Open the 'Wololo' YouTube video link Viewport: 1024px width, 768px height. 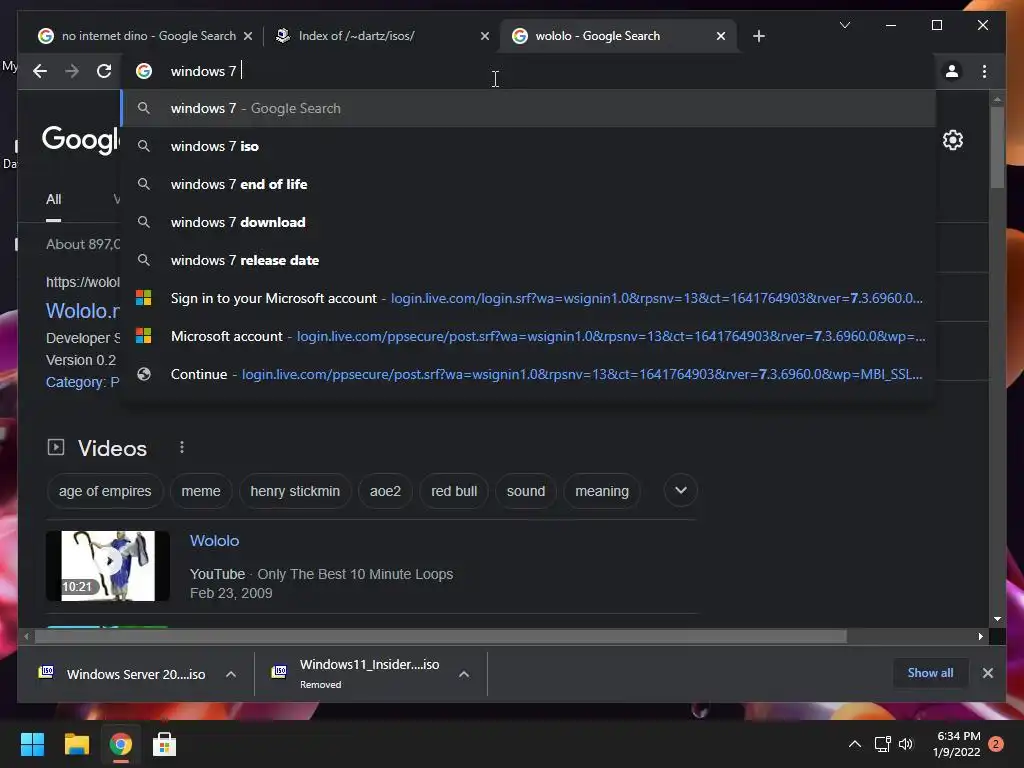point(214,541)
